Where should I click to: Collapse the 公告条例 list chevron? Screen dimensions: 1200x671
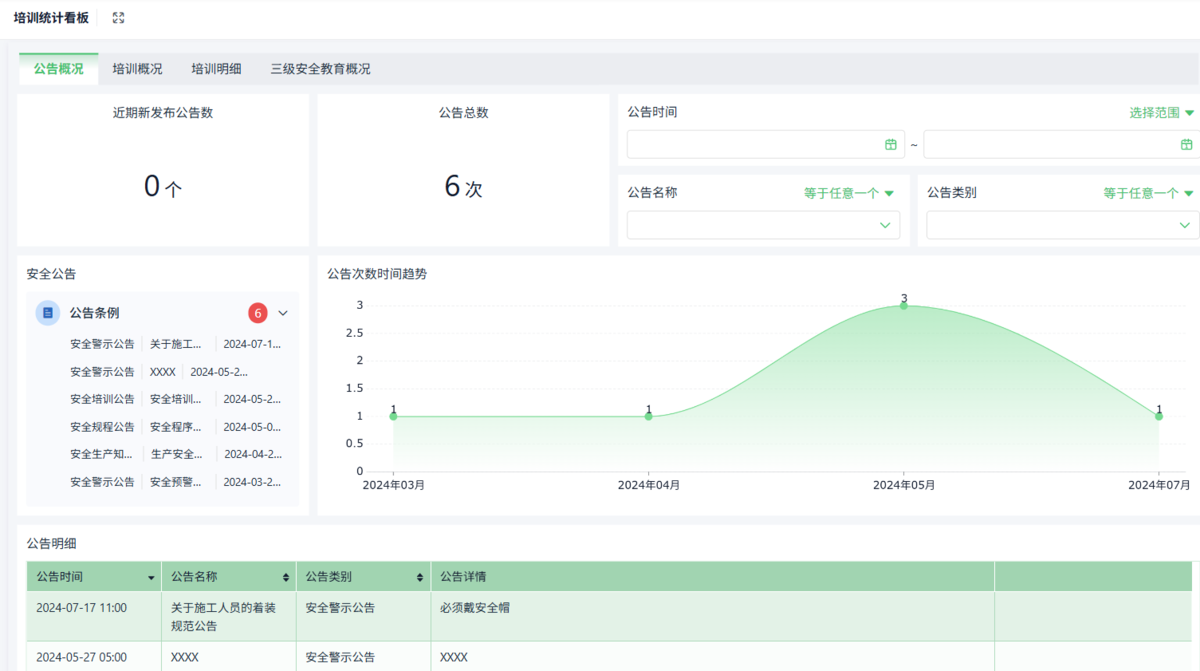283,313
